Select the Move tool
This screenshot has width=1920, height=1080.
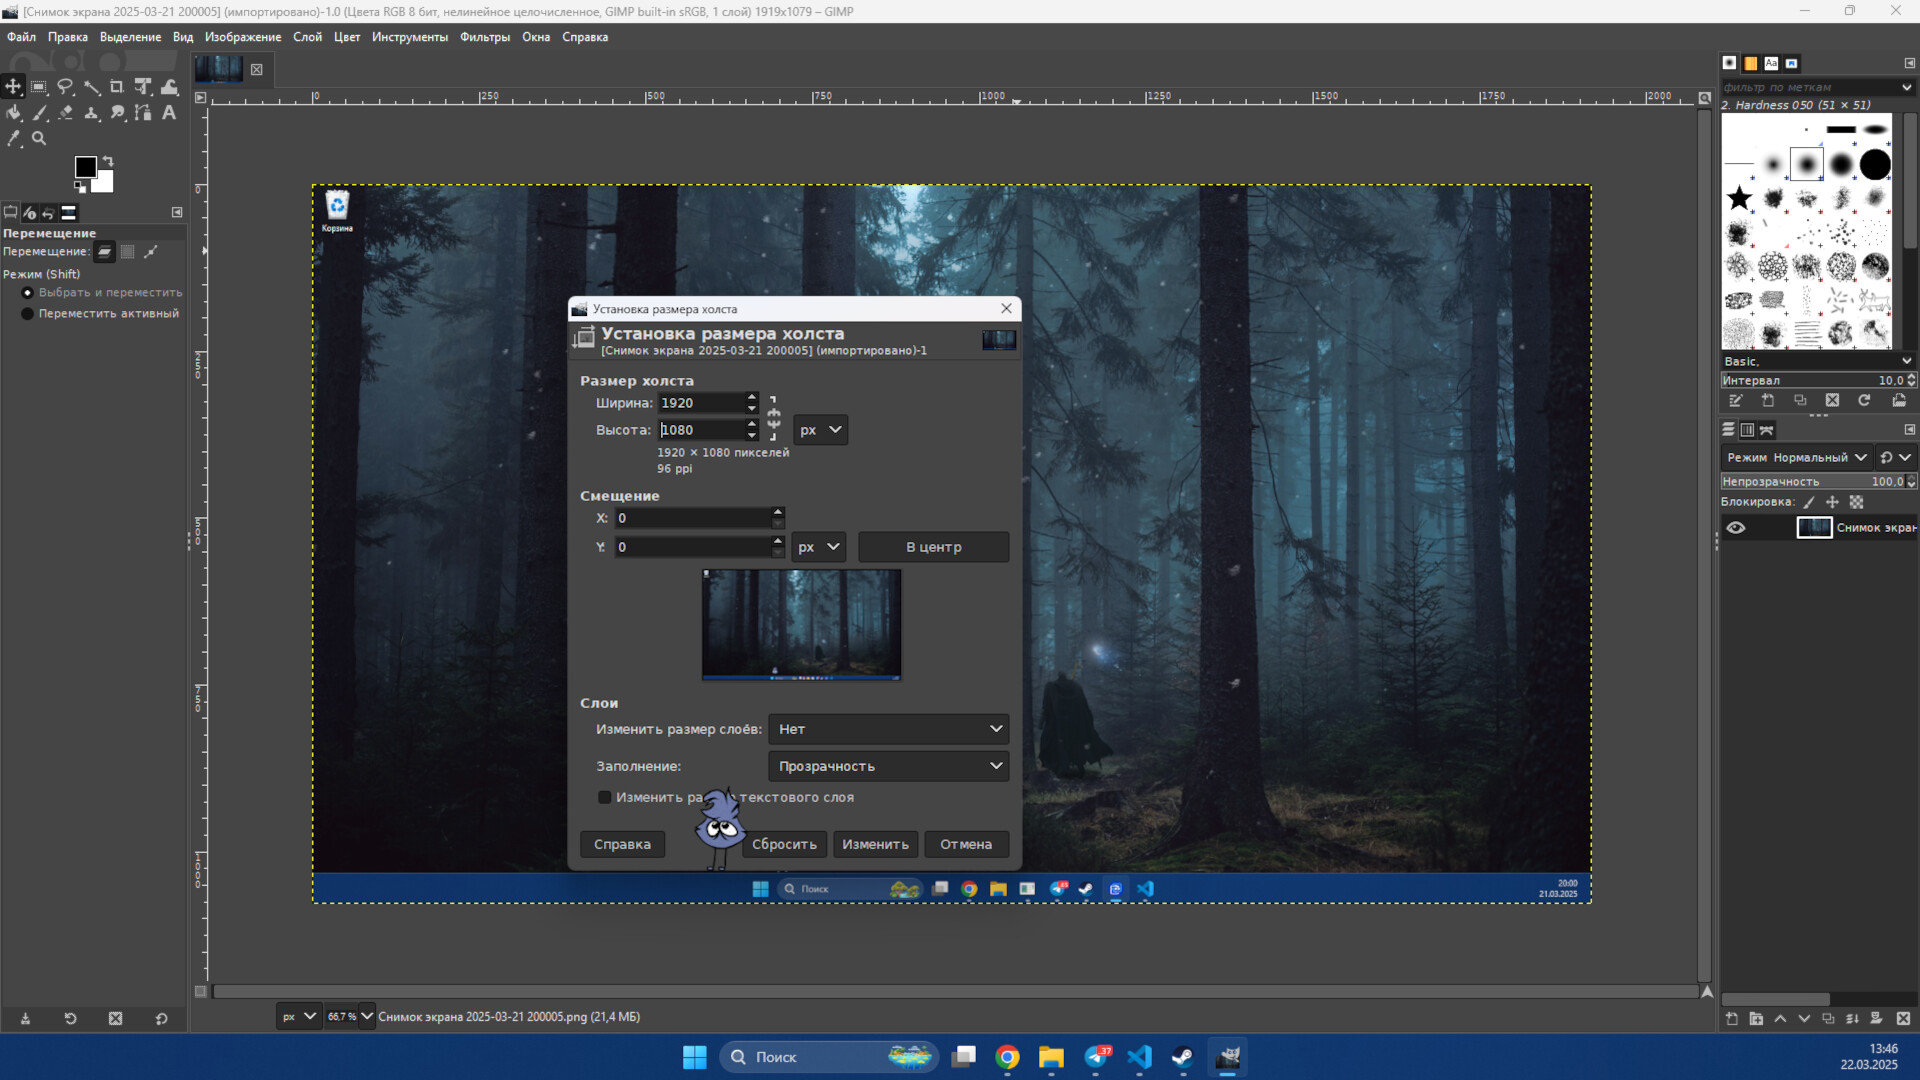click(13, 86)
